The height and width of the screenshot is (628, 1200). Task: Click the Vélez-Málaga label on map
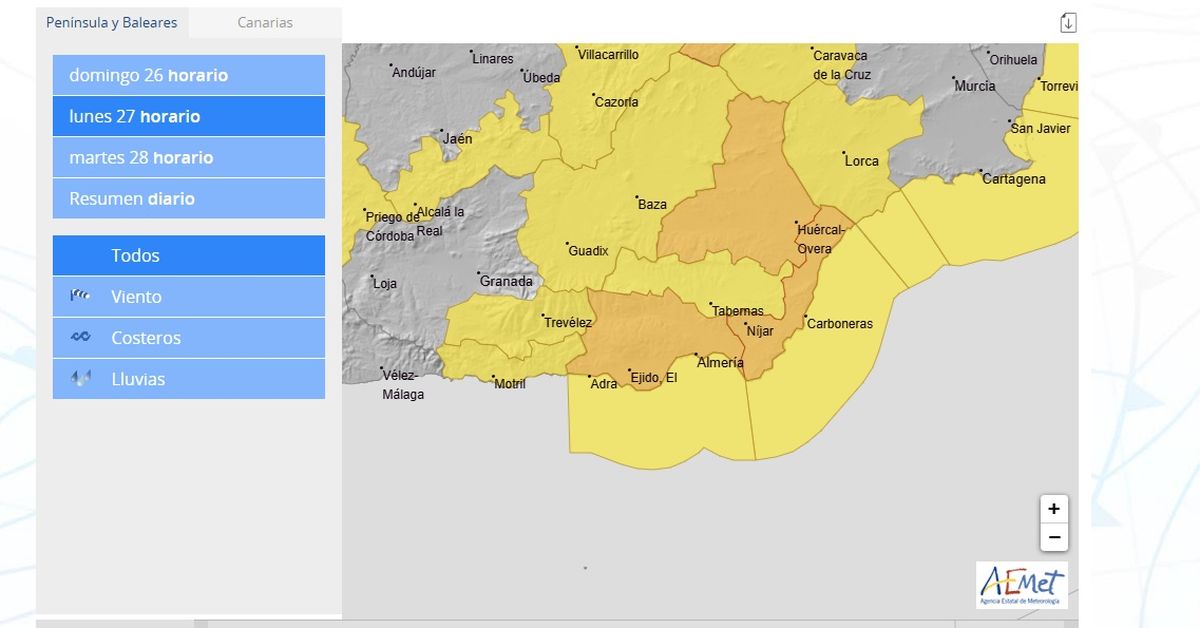403,386
